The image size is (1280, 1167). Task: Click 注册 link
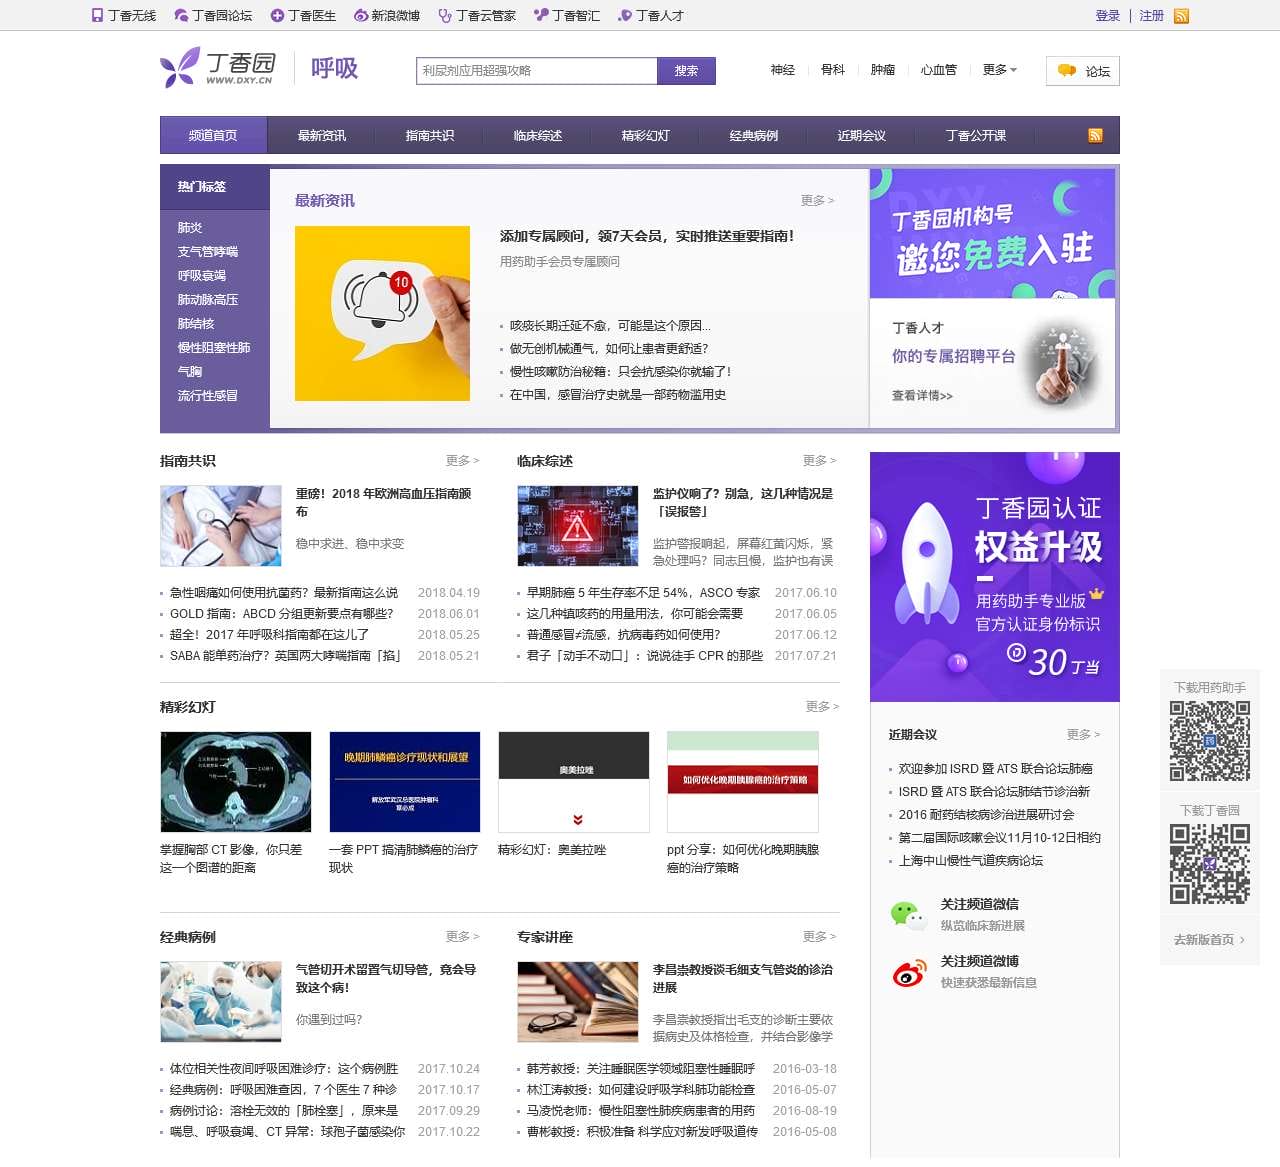pos(1152,15)
